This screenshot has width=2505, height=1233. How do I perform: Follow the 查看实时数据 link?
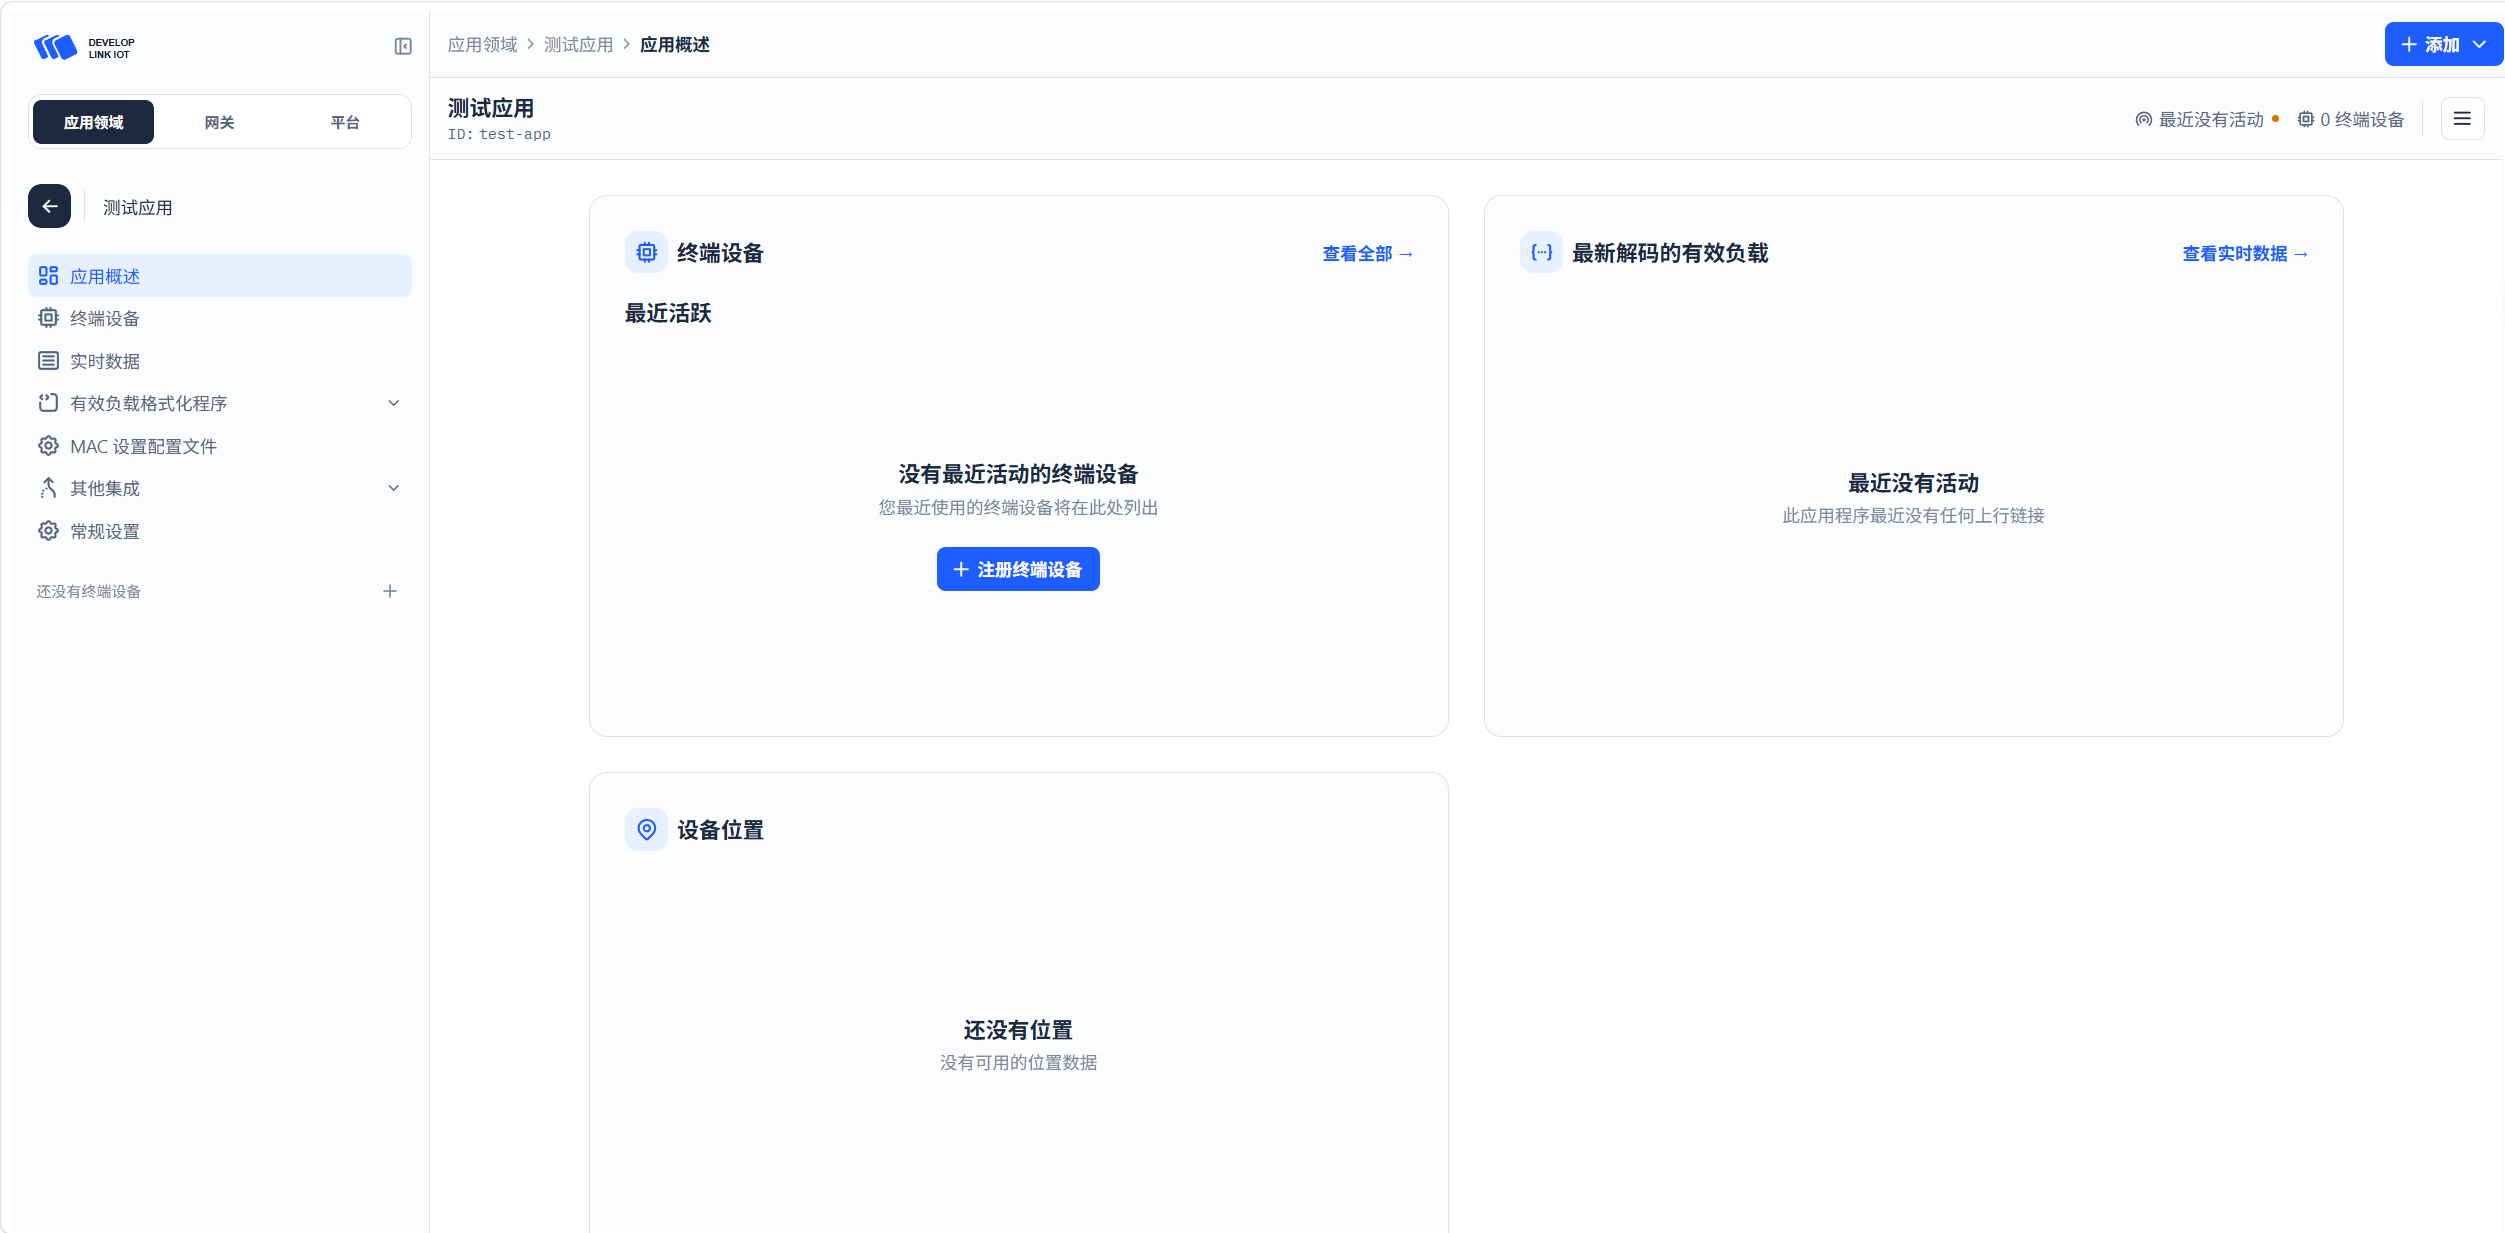pyautogui.click(x=2245, y=254)
